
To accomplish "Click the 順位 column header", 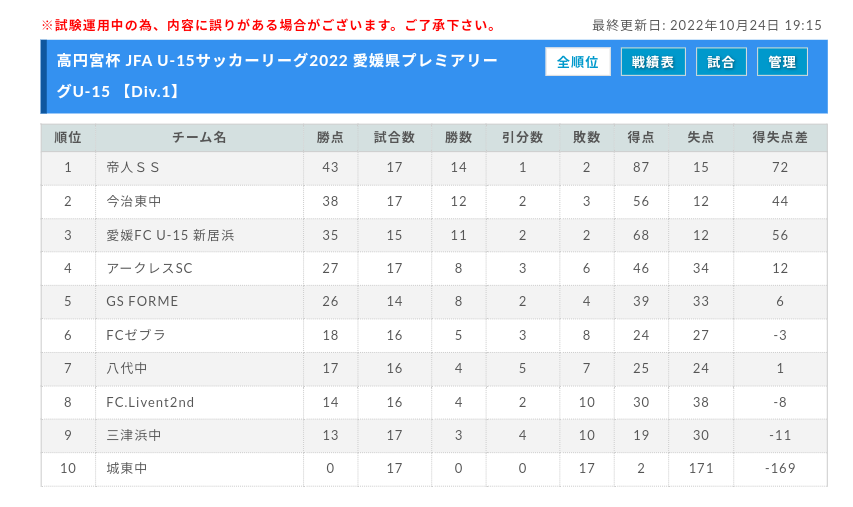I will pyautogui.click(x=68, y=137).
